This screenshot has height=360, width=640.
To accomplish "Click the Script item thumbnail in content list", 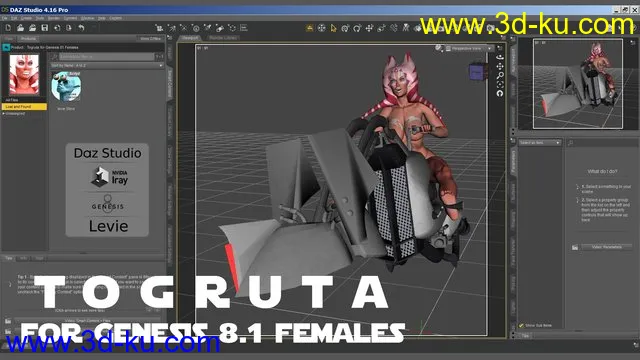I will coord(66,87).
